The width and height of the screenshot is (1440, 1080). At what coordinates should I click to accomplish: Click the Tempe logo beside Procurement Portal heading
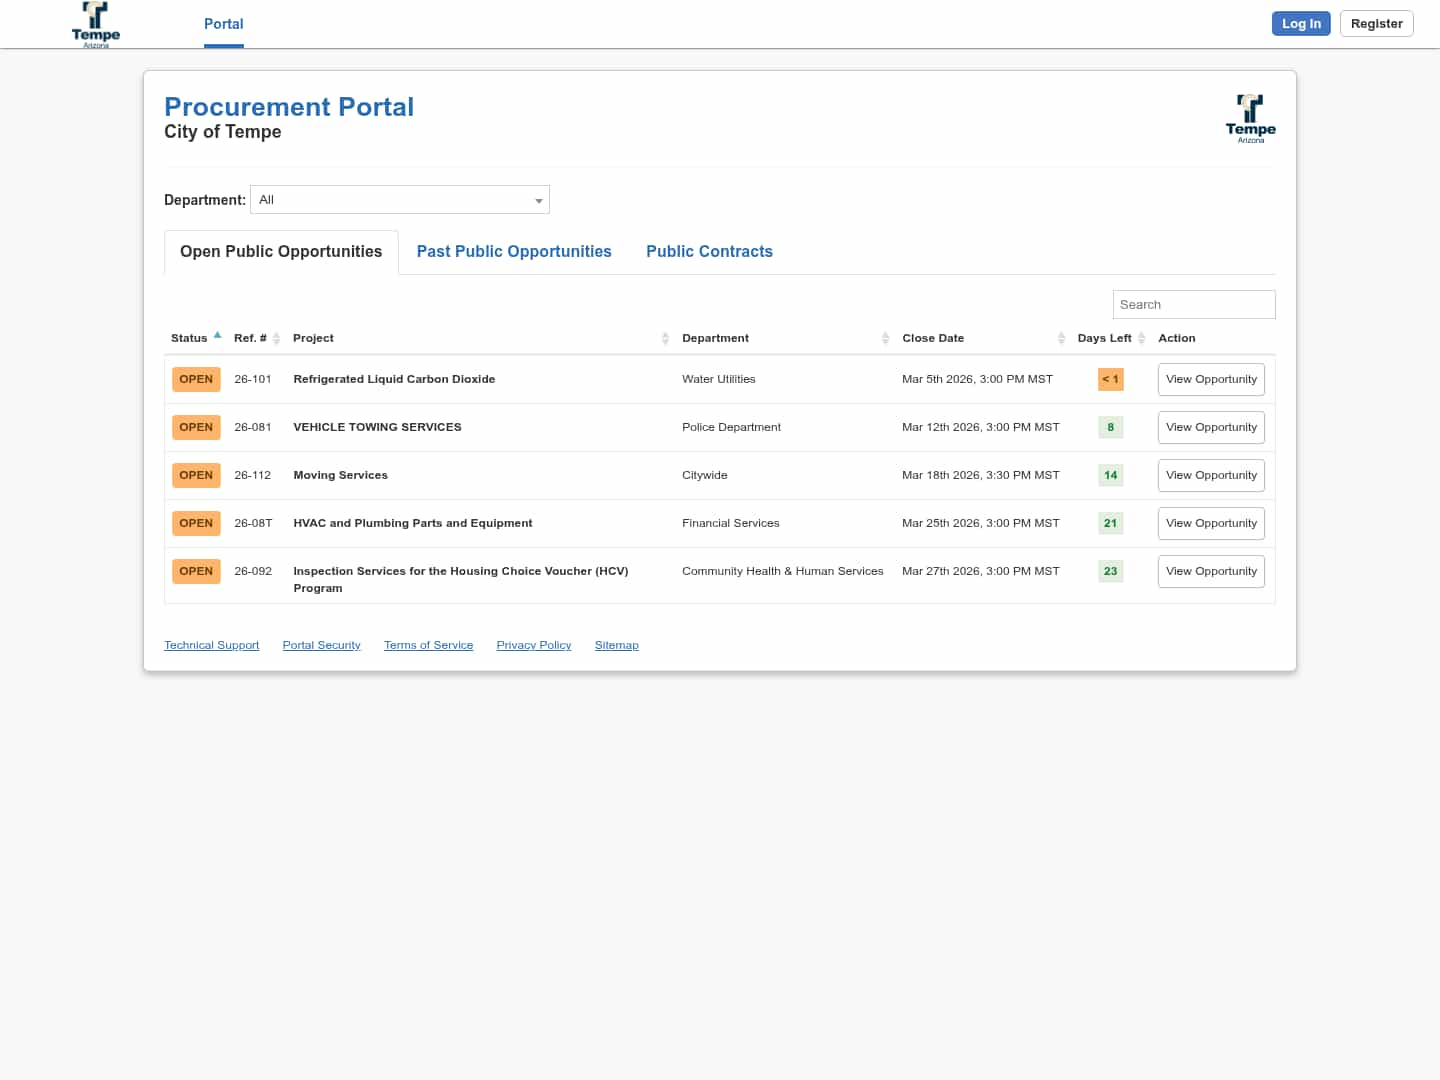coord(1250,118)
